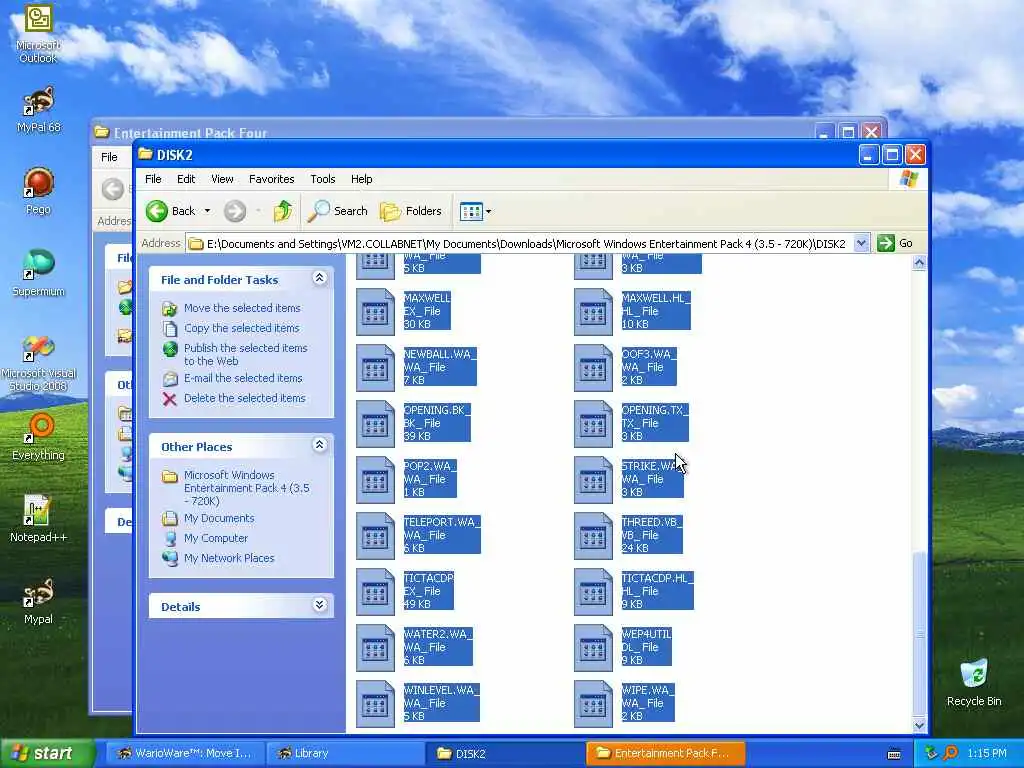Viewport: 1024px width, 768px height.
Task: Select the OPENING.TX_ file icon
Action: (593, 424)
